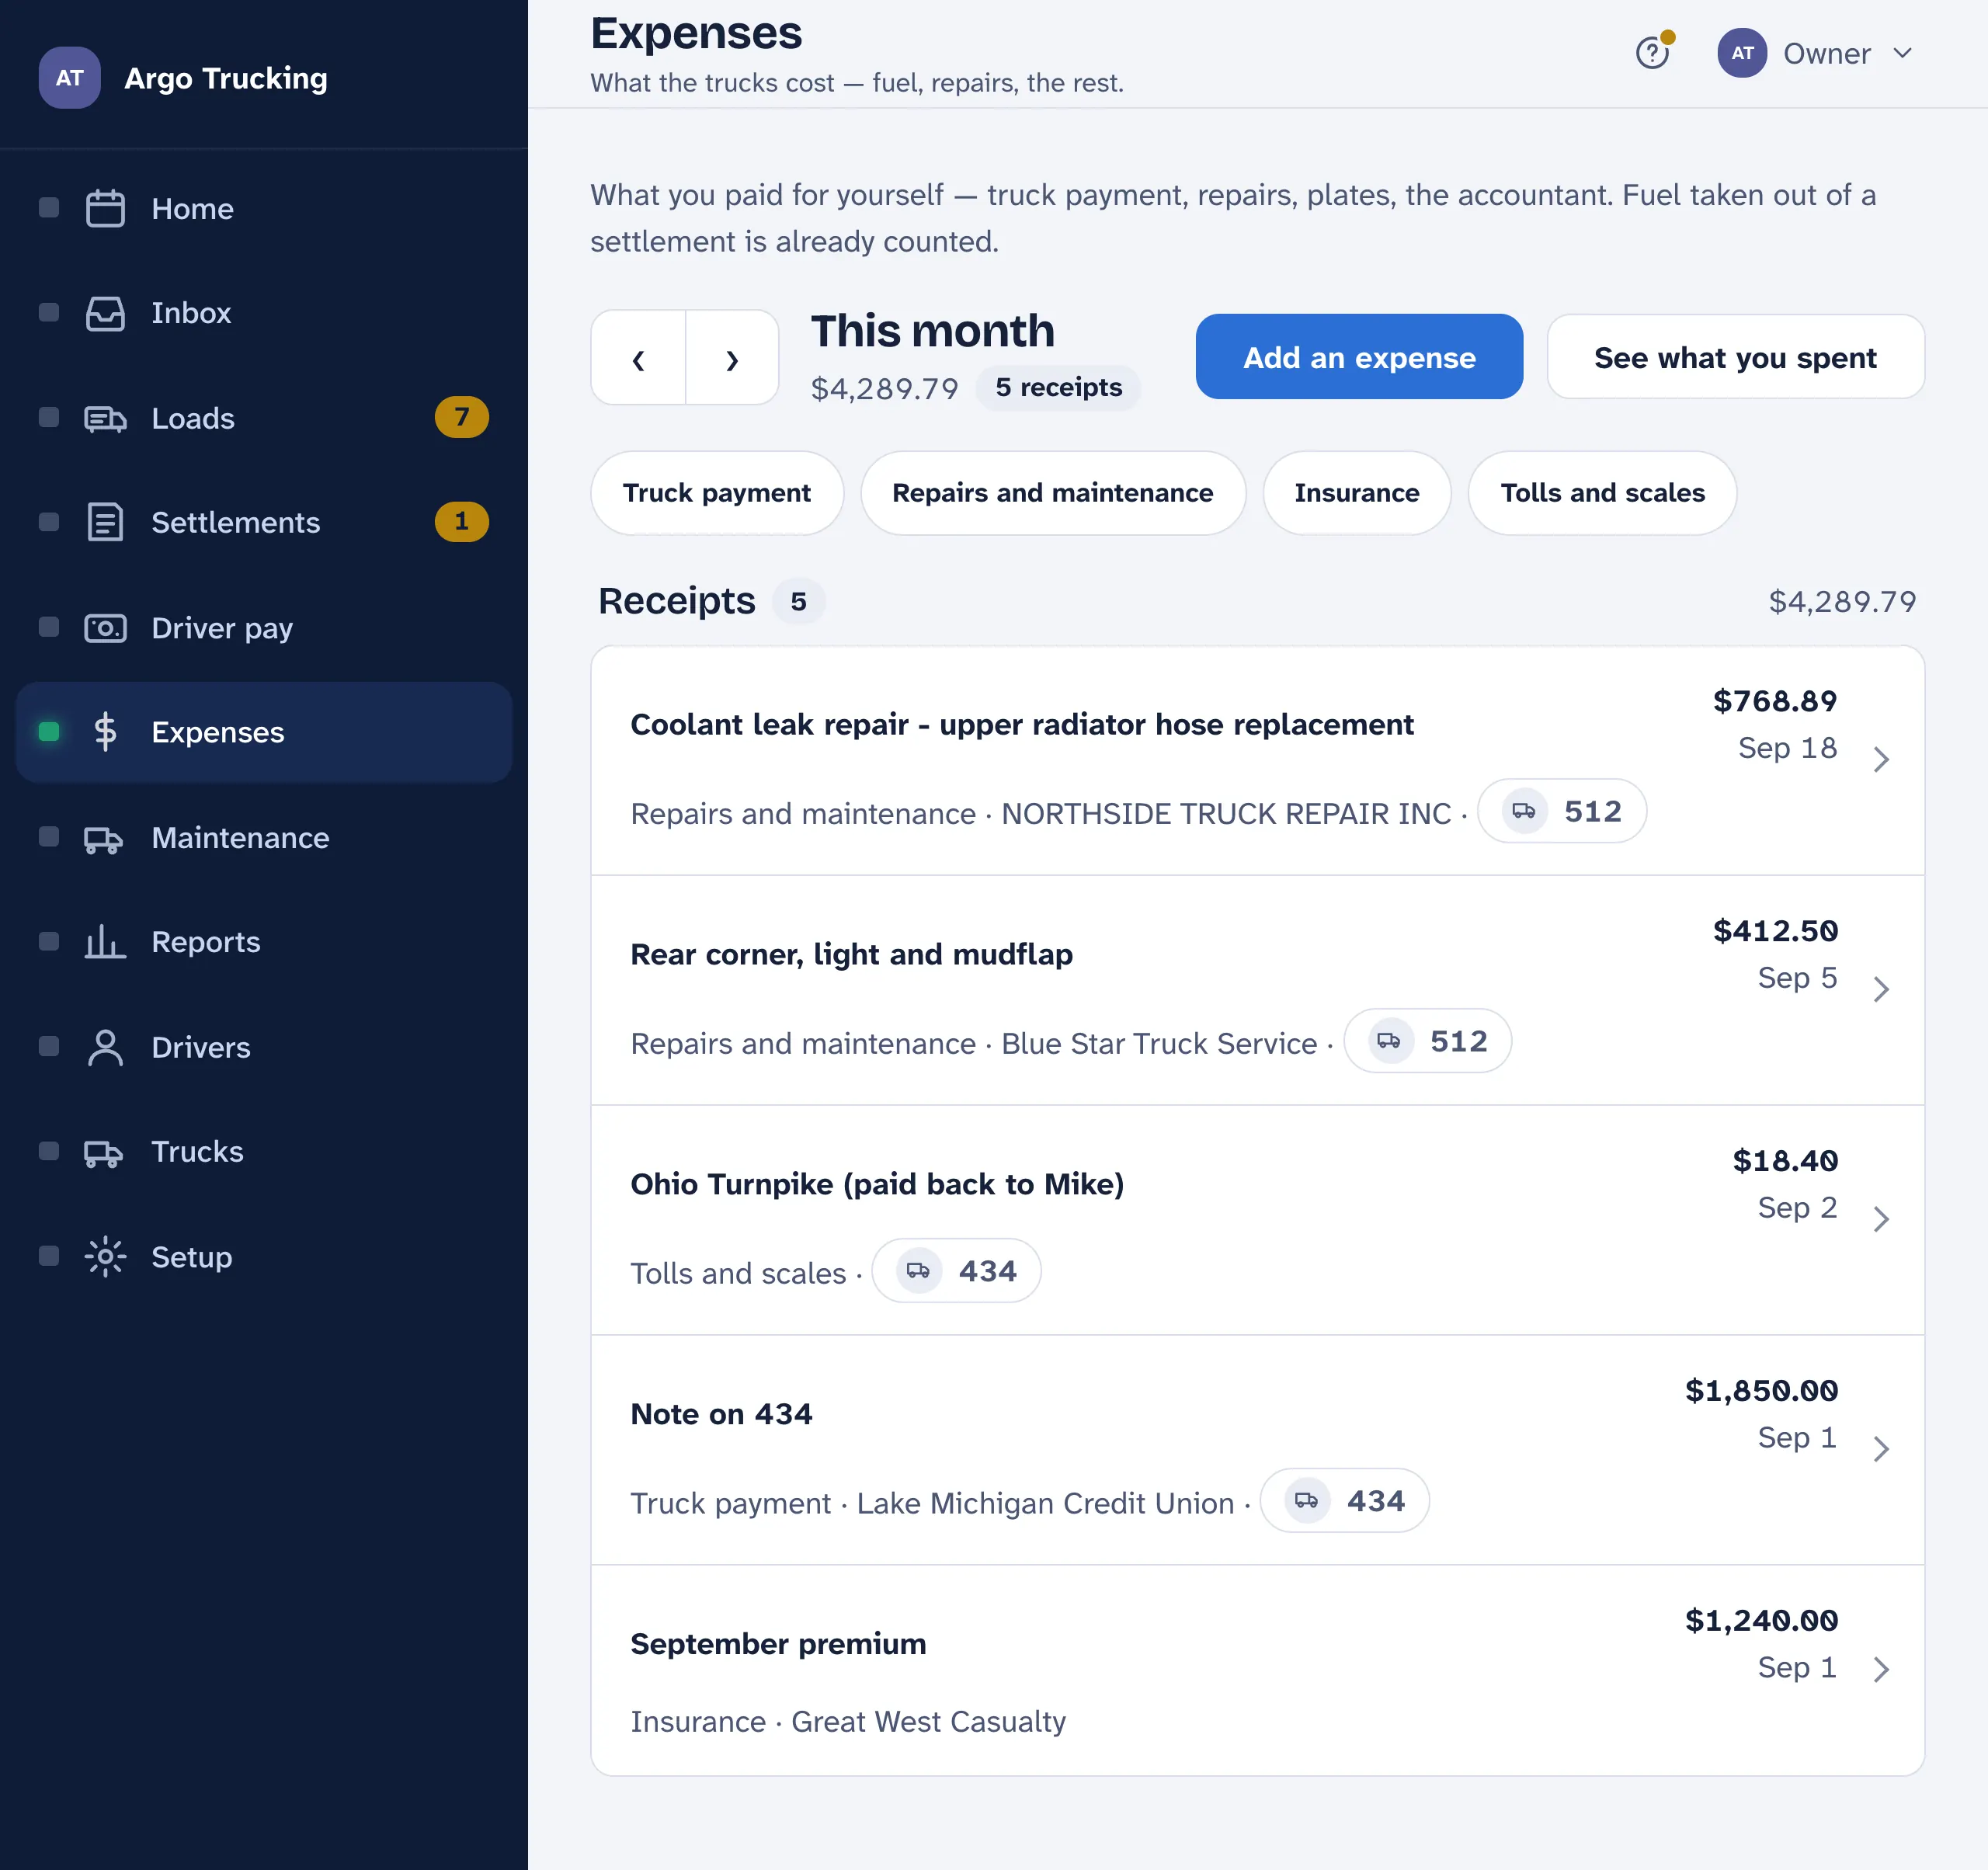Click NORTHSIDE TRUCK REPAIR INC vendor text
Image resolution: width=1988 pixels, height=1870 pixels.
click(x=1226, y=814)
